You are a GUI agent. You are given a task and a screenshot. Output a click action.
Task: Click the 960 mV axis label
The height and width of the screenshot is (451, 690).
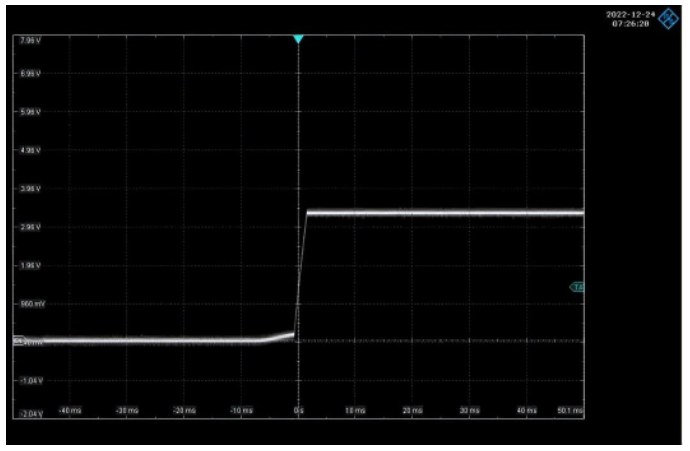[33, 304]
